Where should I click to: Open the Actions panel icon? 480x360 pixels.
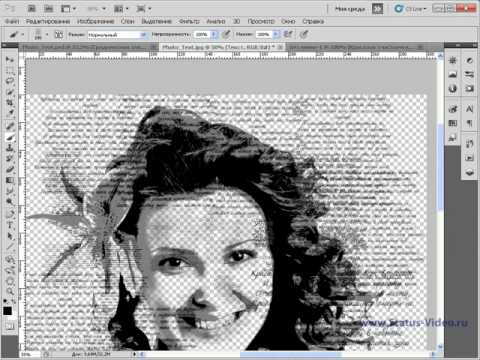click(x=469, y=158)
